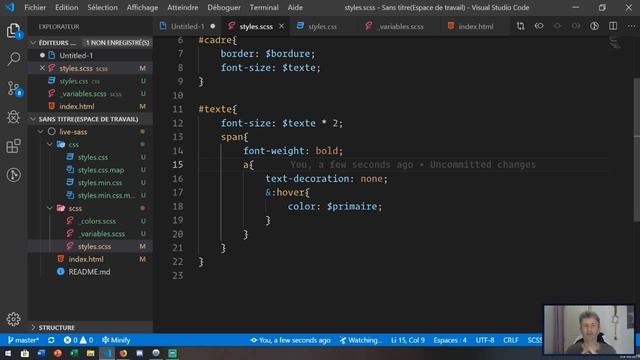The height and width of the screenshot is (360, 640).
Task: Open the Fichier menu
Action: click(x=35, y=7)
